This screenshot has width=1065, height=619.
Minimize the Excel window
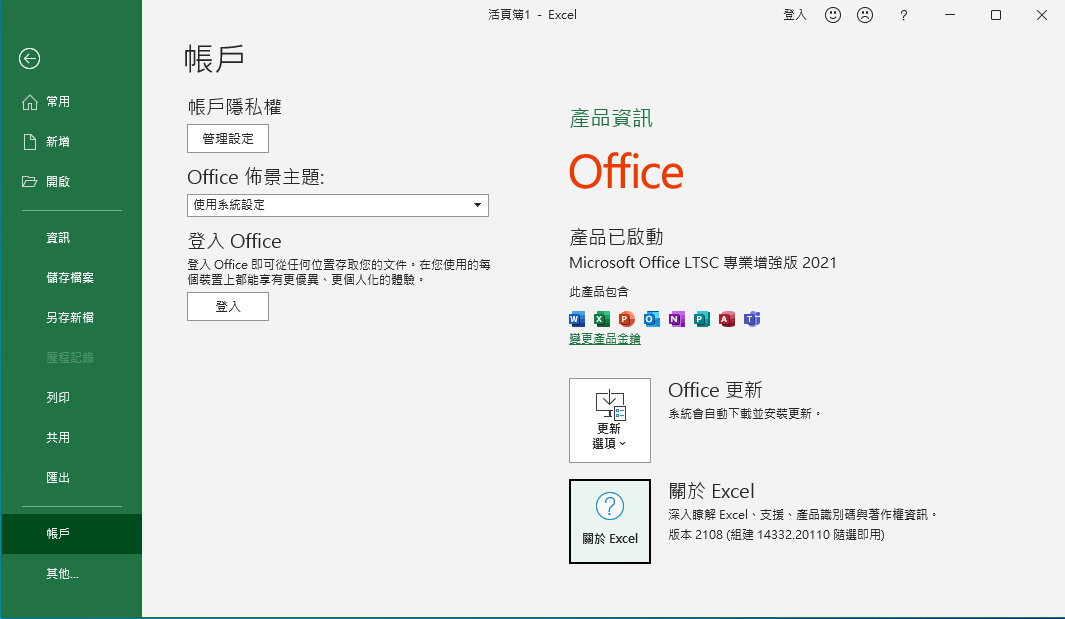tap(950, 15)
